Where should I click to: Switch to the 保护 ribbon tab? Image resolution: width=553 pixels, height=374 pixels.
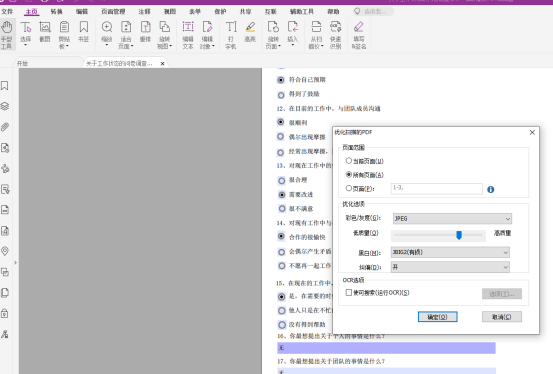(220, 12)
